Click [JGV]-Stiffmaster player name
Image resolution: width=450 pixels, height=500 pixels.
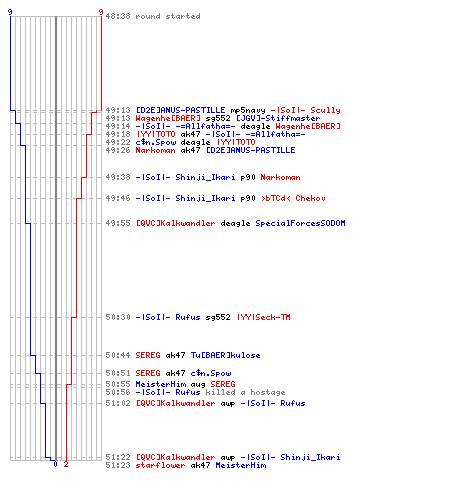point(278,118)
